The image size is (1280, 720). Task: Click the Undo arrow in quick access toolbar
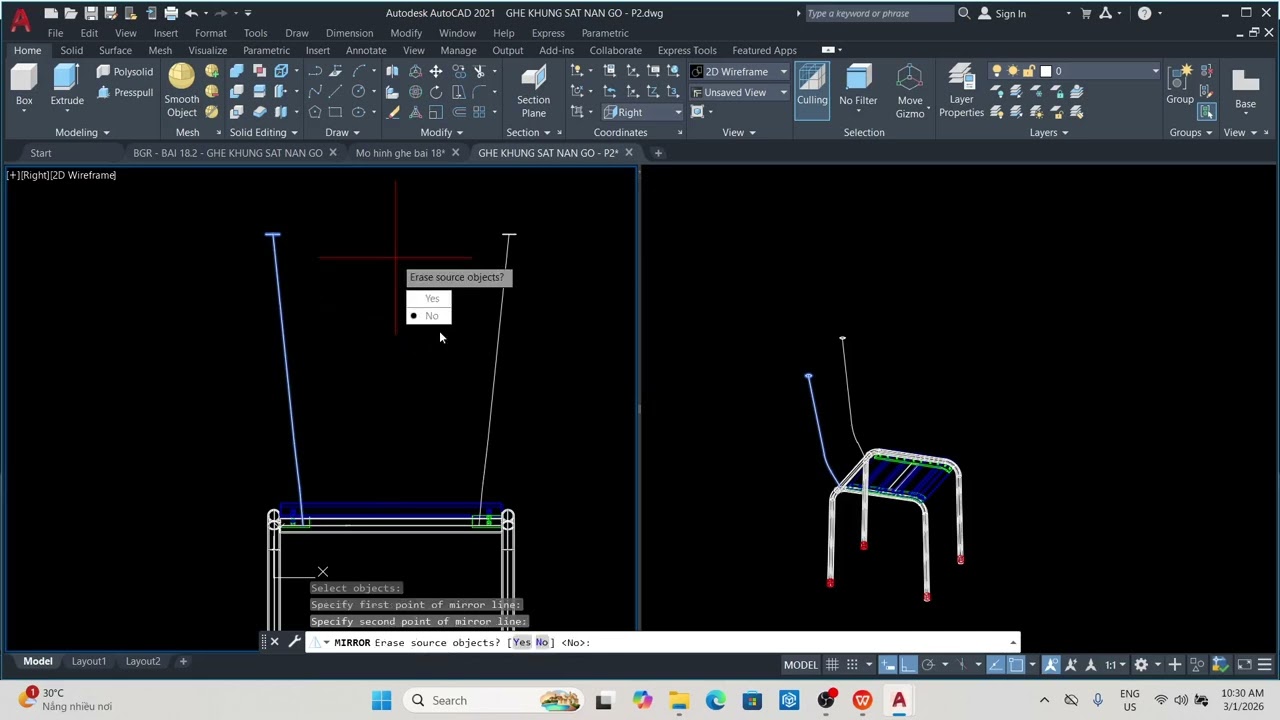(191, 13)
